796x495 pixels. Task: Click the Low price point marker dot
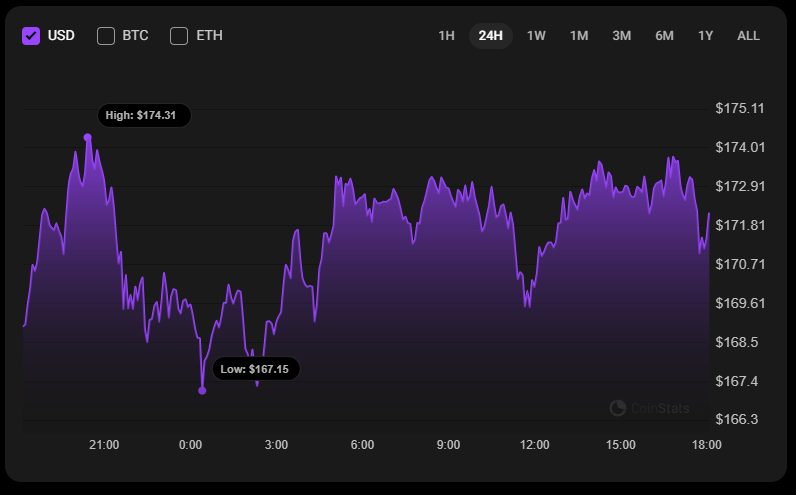(x=202, y=390)
